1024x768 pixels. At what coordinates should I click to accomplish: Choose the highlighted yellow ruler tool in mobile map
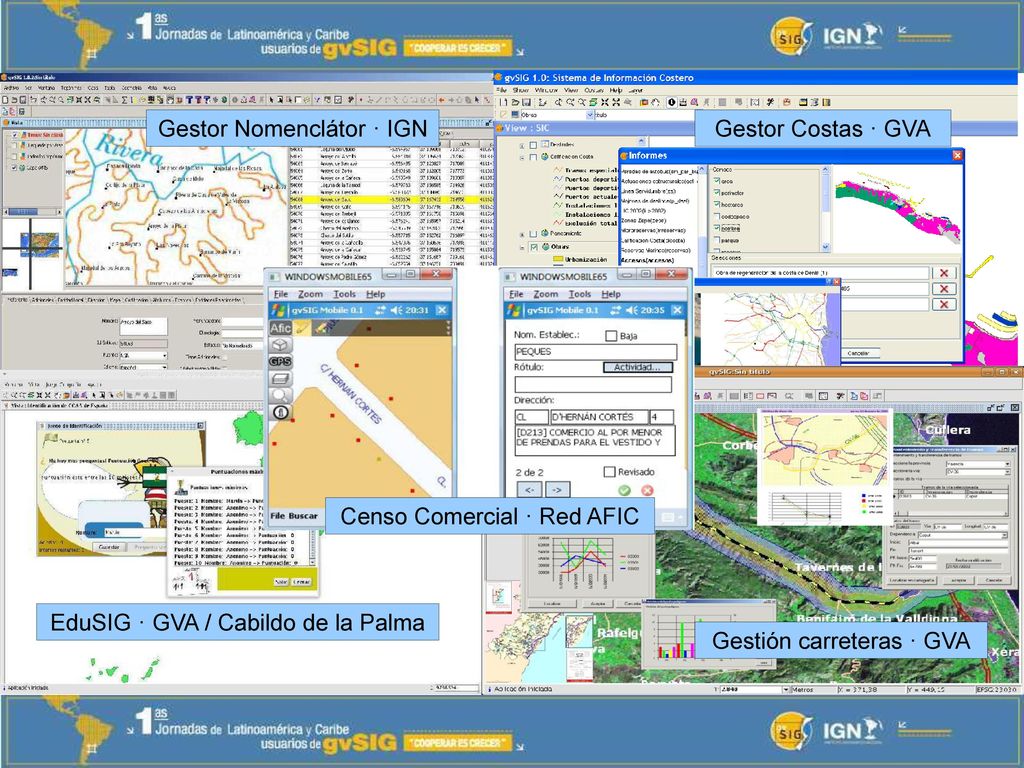coord(301,328)
